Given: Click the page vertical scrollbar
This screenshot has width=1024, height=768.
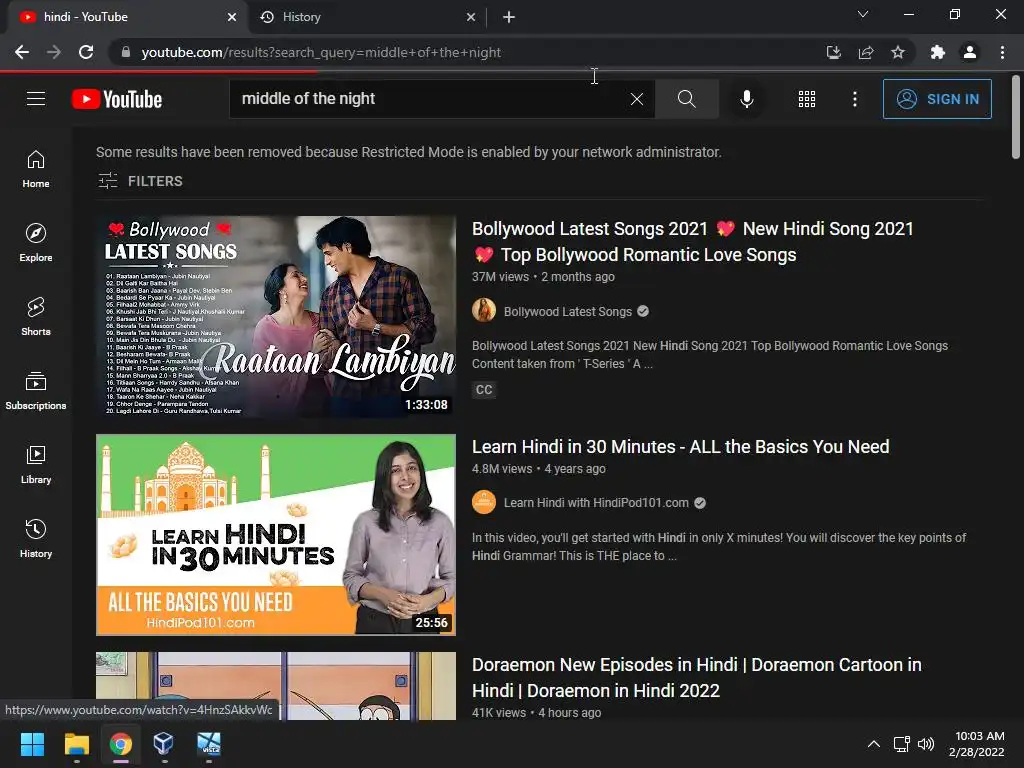Looking at the screenshot, I should pyautogui.click(x=1016, y=118).
